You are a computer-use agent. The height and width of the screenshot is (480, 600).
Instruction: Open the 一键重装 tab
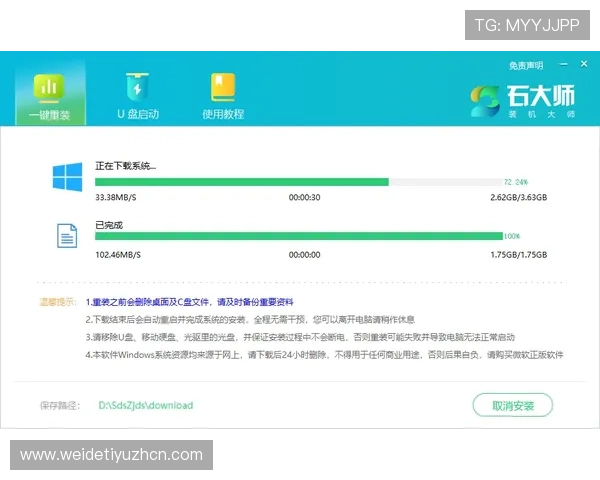pyautogui.click(x=50, y=93)
